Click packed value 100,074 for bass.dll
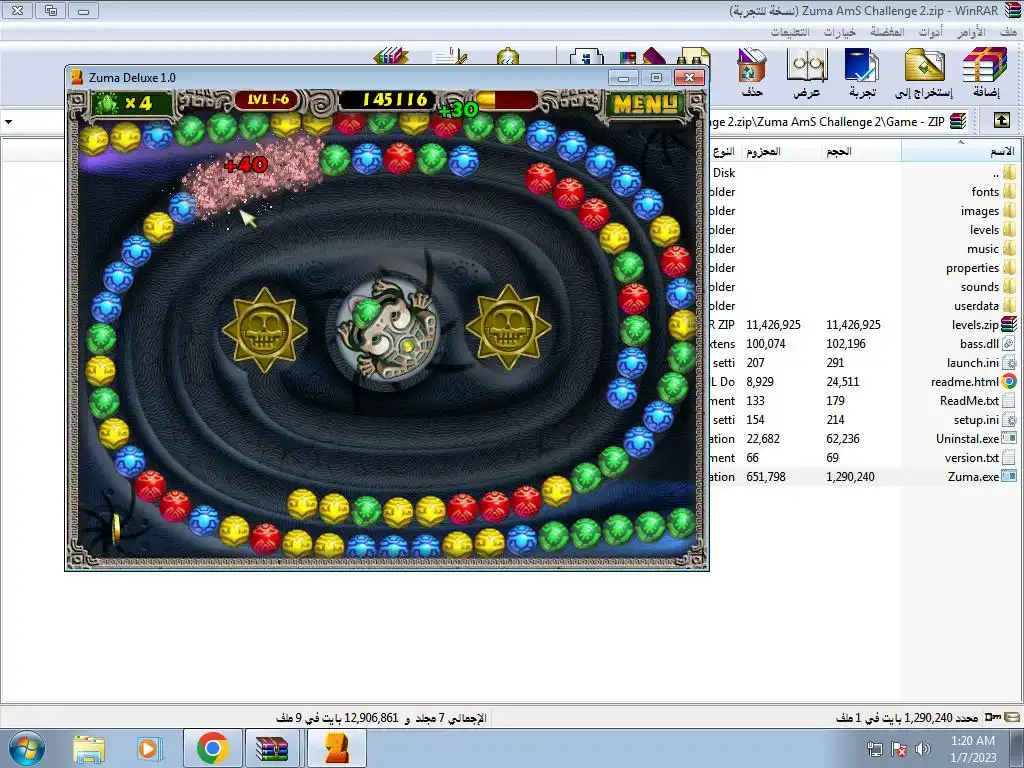1024x768 pixels. click(x=767, y=344)
